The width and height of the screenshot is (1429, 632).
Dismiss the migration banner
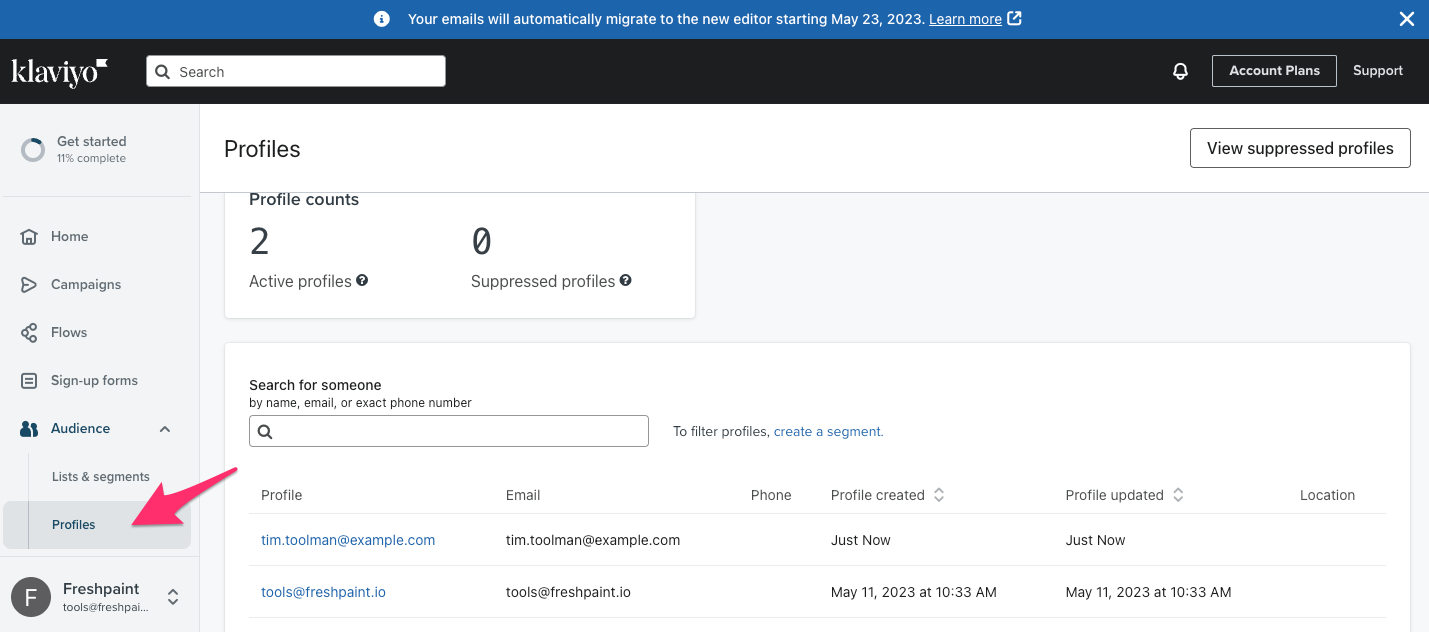1406,19
